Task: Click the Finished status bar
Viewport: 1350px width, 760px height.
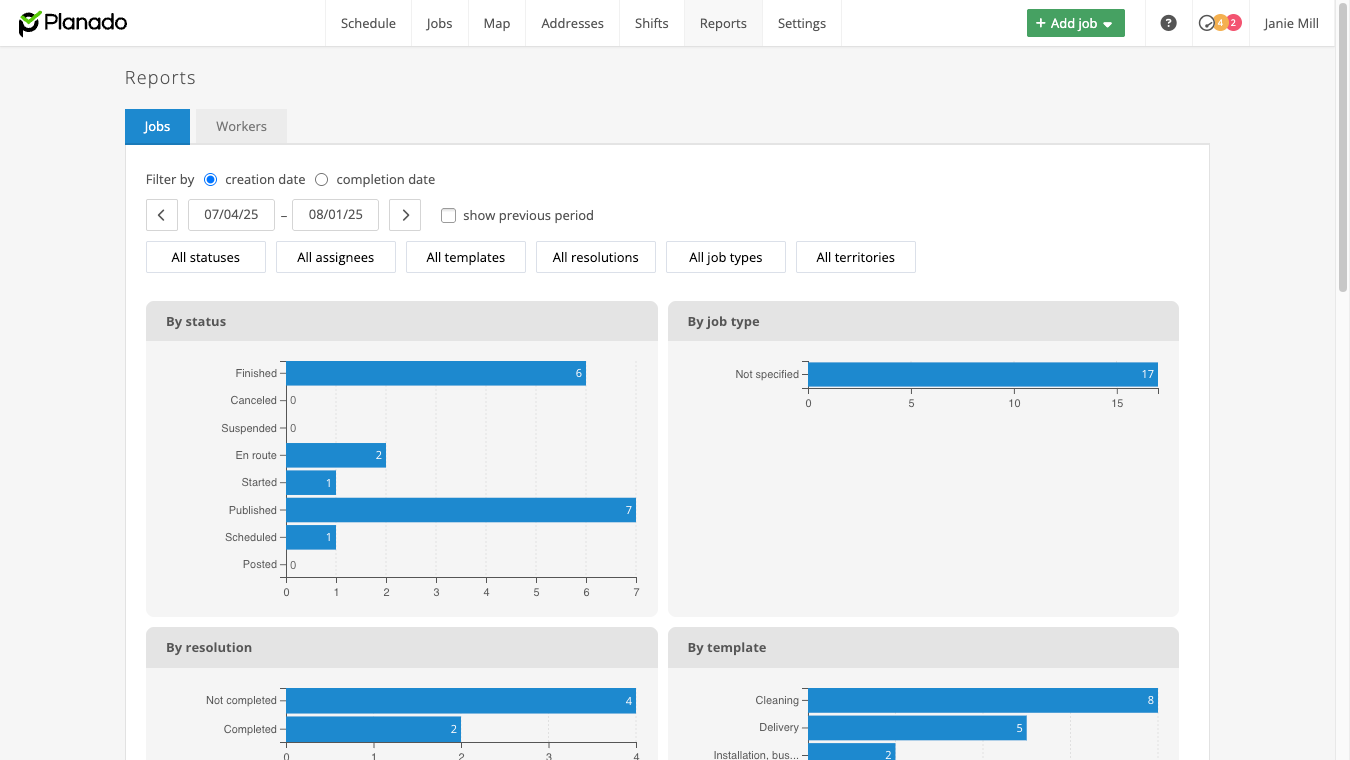Action: coord(436,373)
